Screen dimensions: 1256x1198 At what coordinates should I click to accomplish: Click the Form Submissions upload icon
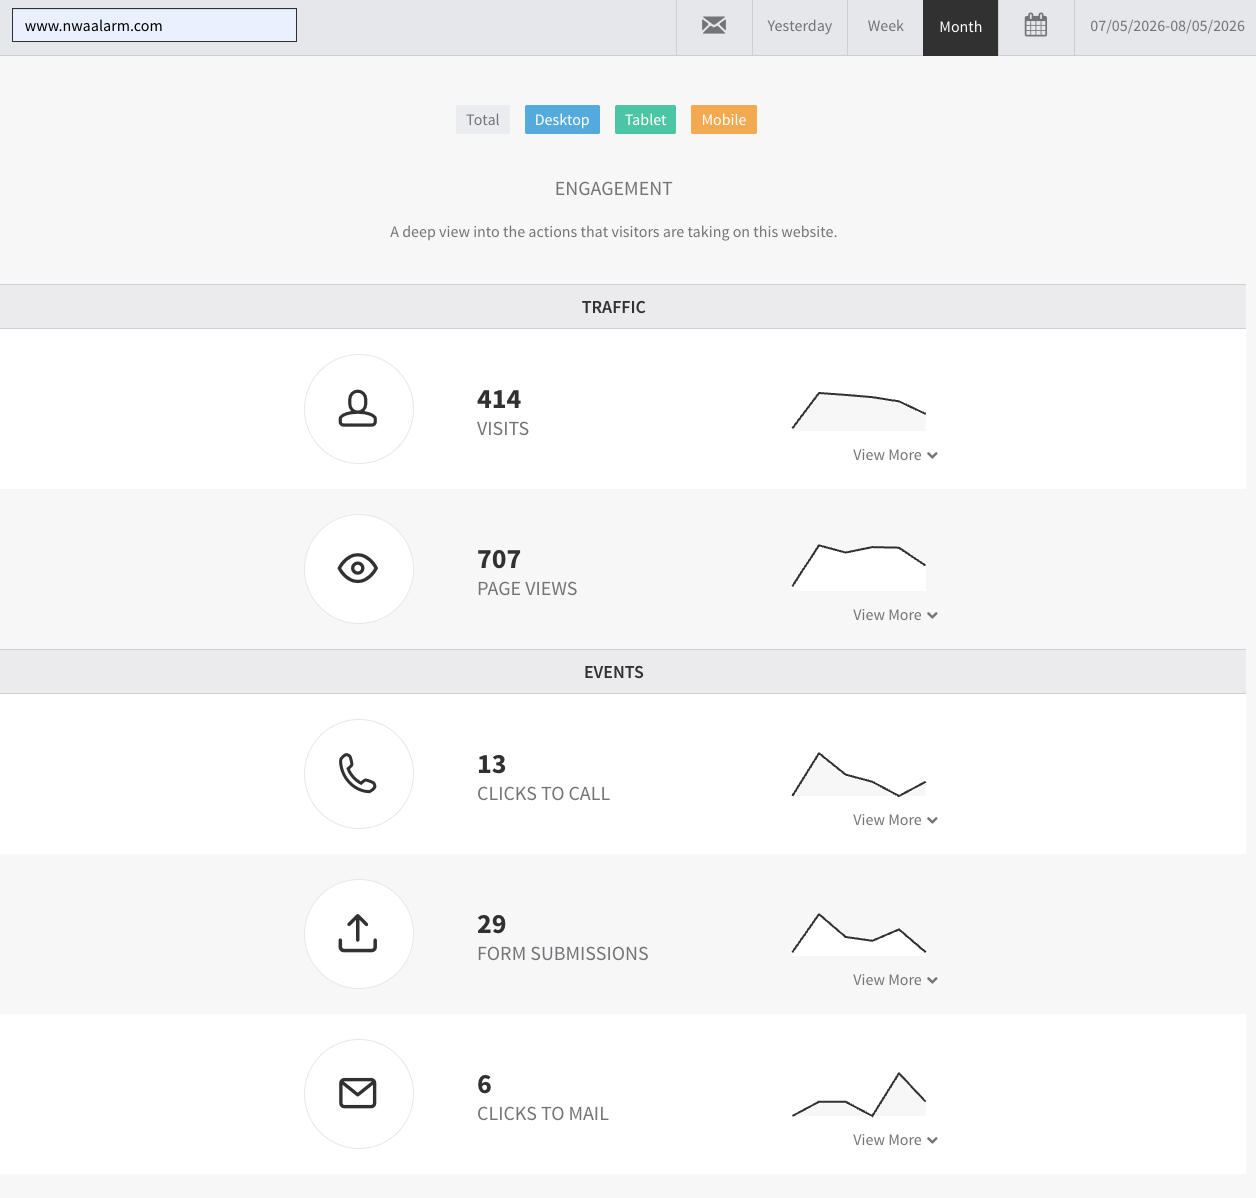click(x=358, y=934)
